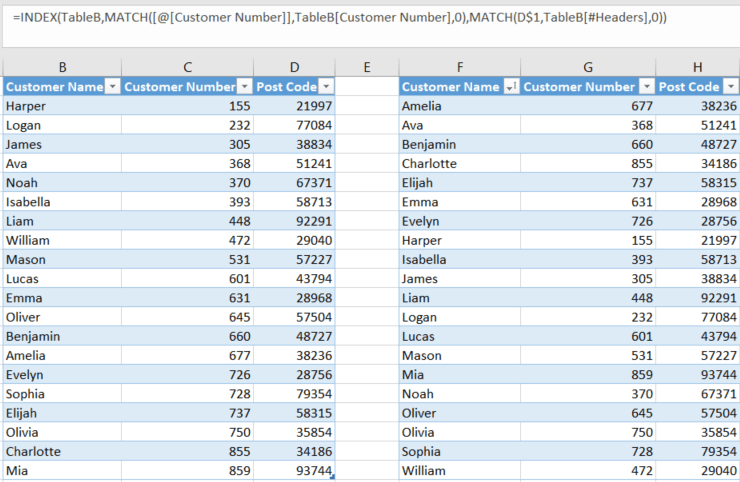Open Customer Number filter dropdown in column C
740x482 pixels.
[x=244, y=87]
